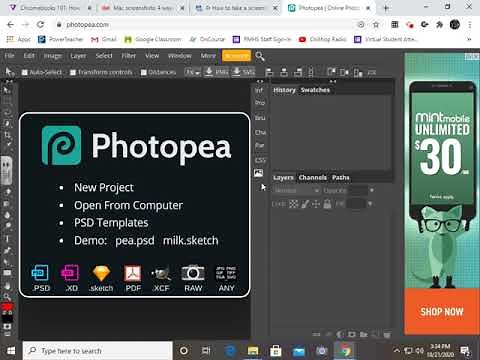Click Open From Computer link
480x360 pixels.
click(128, 205)
